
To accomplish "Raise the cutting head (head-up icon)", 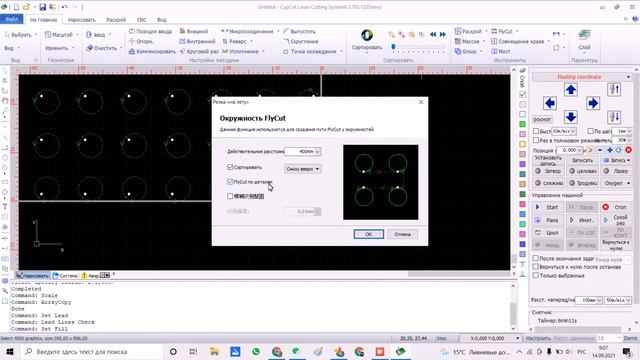I will tap(614, 89).
